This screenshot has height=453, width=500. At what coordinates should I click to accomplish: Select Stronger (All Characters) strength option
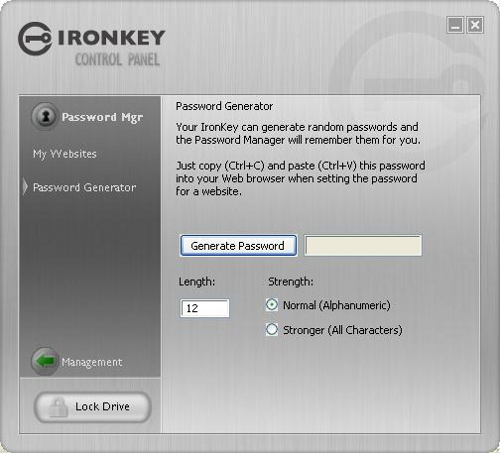click(272, 330)
